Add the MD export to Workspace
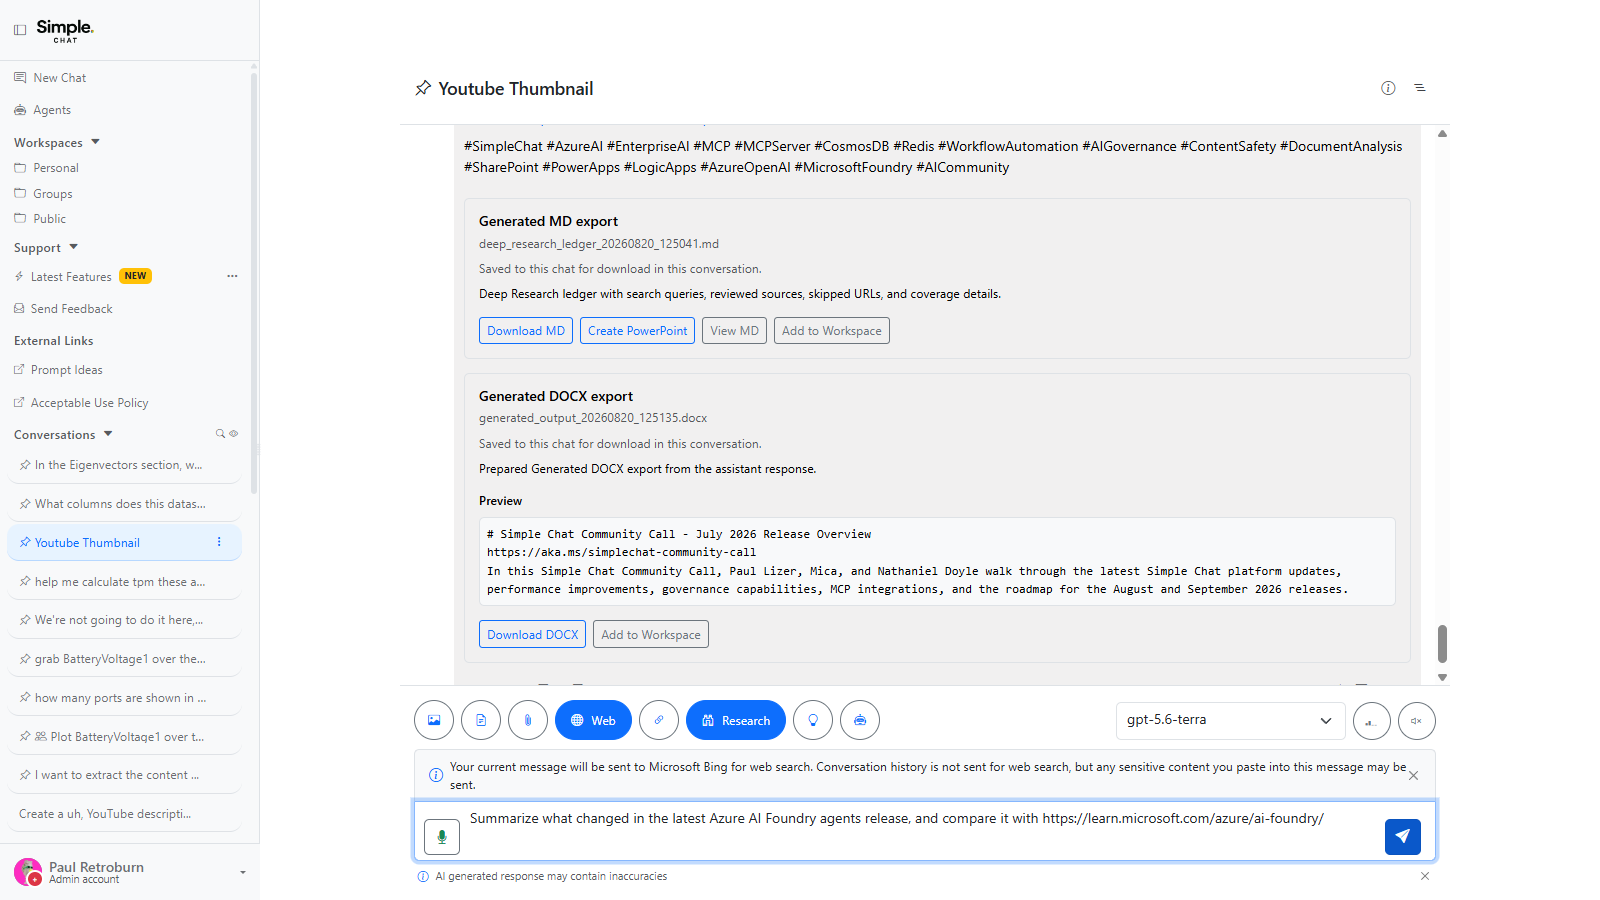This screenshot has width=1600, height=900. 832,331
